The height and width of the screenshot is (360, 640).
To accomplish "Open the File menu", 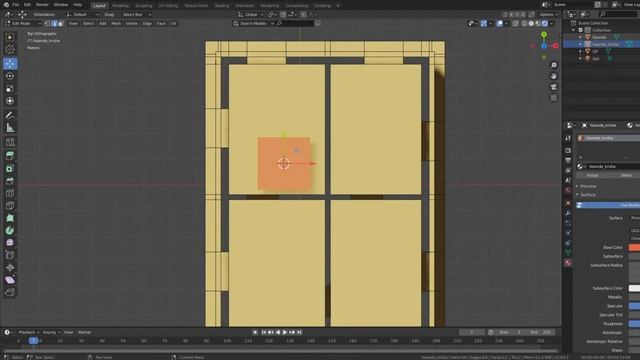I will coord(16,5).
